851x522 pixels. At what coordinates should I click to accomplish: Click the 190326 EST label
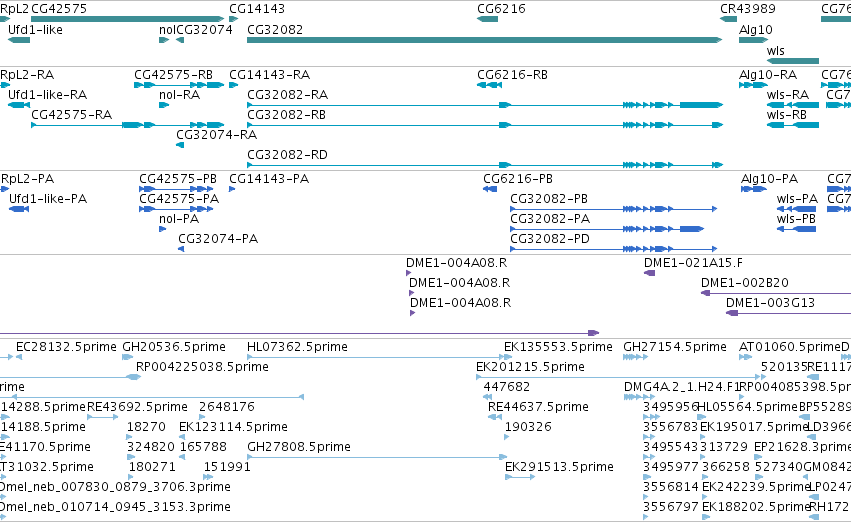tap(528, 428)
